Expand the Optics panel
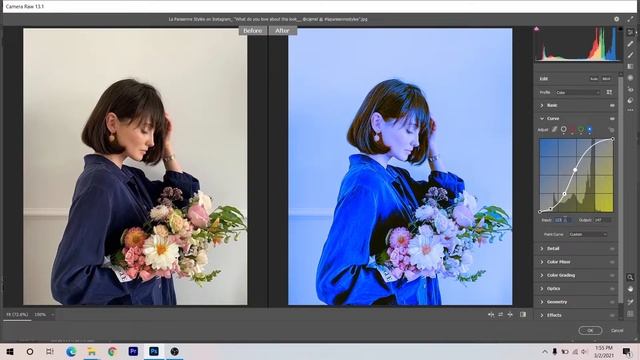The width and height of the screenshot is (640, 360). coord(542,289)
